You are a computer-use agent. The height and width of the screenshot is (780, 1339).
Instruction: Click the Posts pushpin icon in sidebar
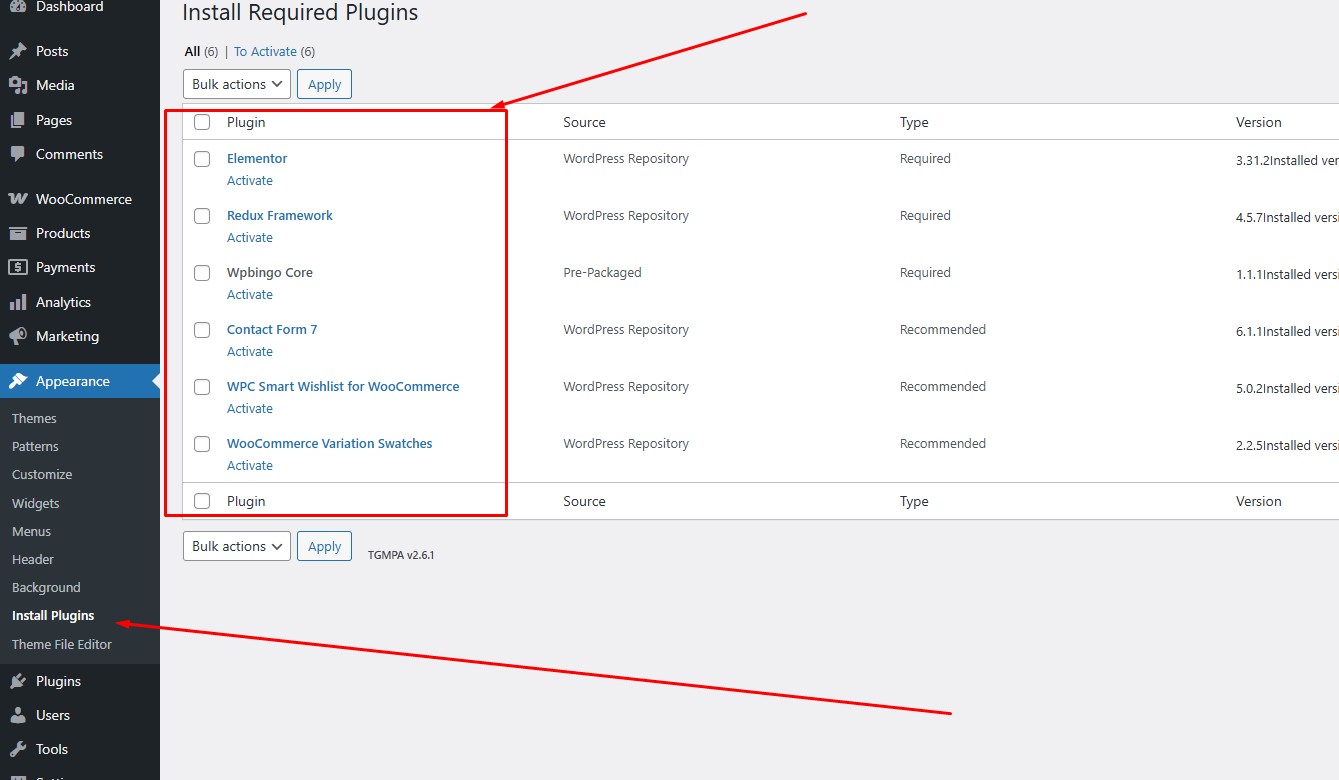[18, 51]
